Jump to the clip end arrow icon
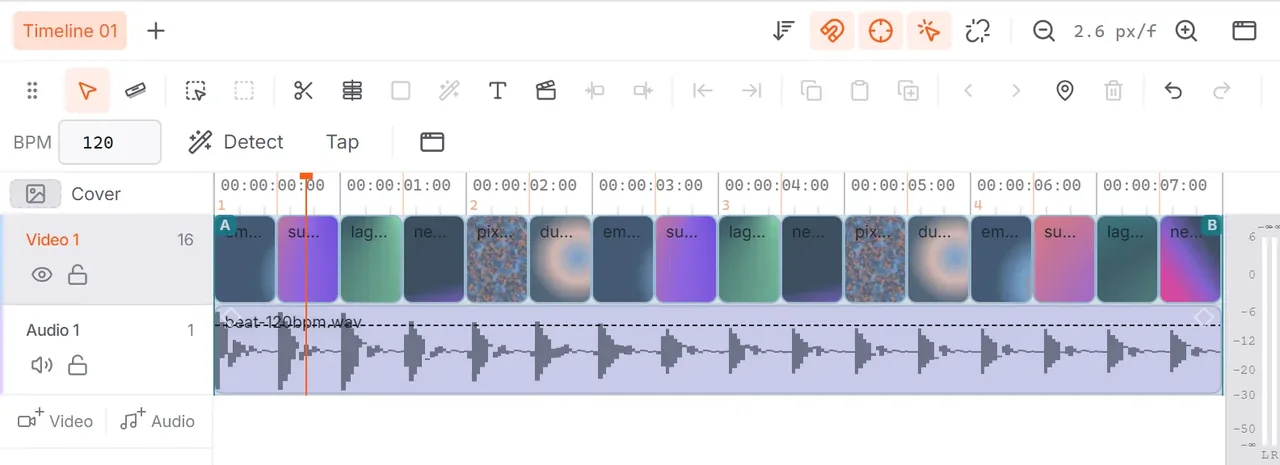The image size is (1280, 465). point(751,91)
